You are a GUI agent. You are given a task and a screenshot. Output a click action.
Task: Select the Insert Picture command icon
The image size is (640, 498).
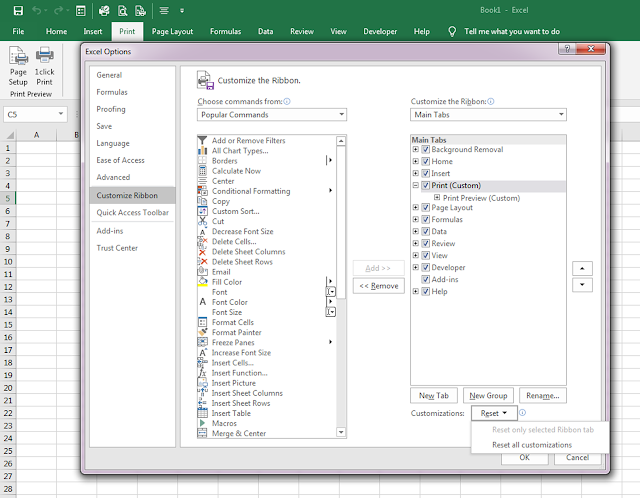click(x=202, y=383)
